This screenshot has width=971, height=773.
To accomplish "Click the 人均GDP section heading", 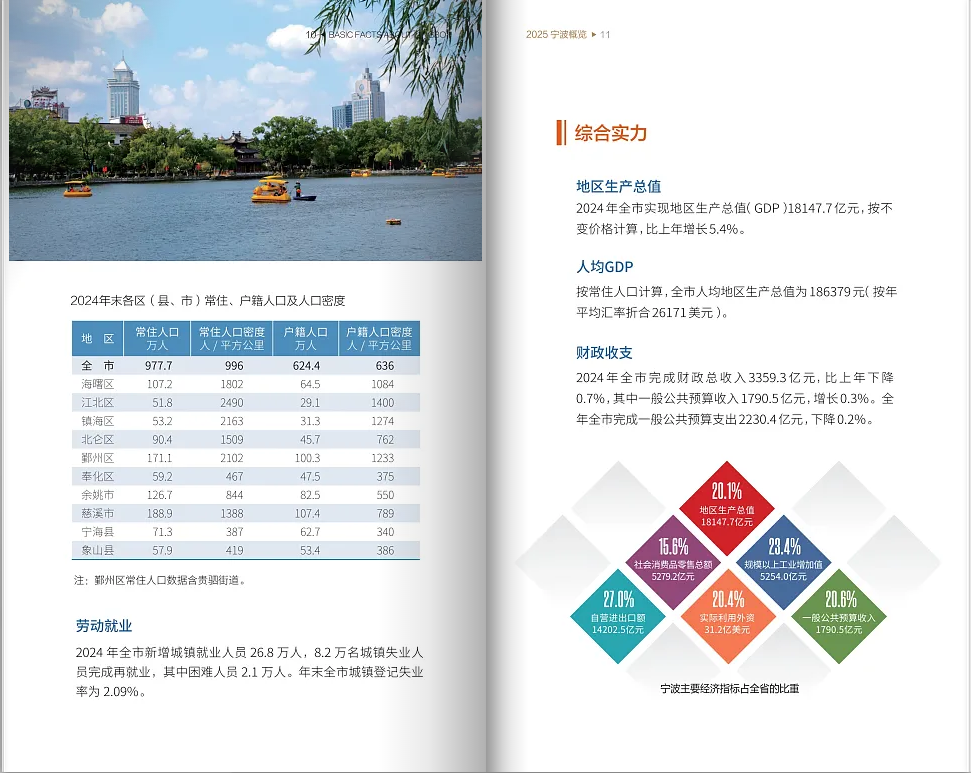I will click(x=604, y=267).
